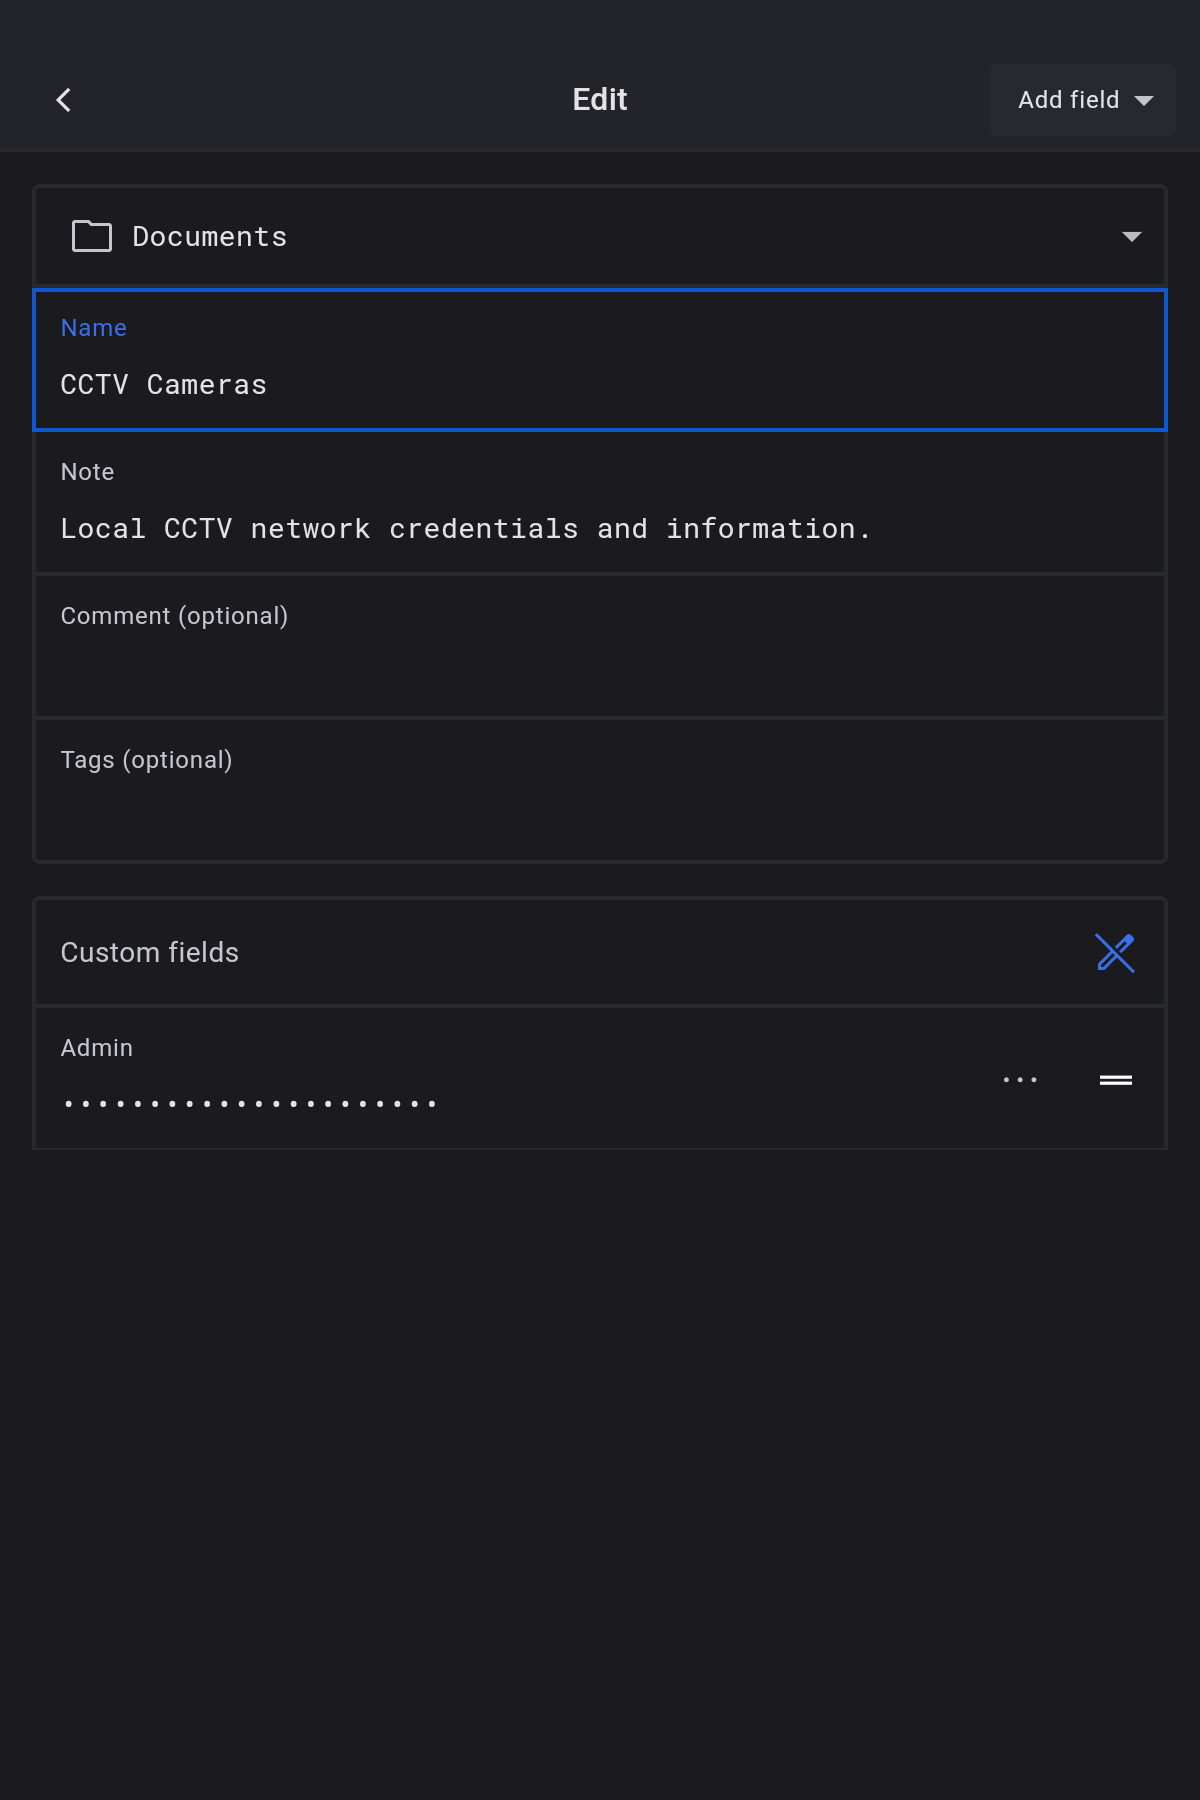
Task: Toggle the custom fields edit pencil icon
Action: click(1115, 953)
